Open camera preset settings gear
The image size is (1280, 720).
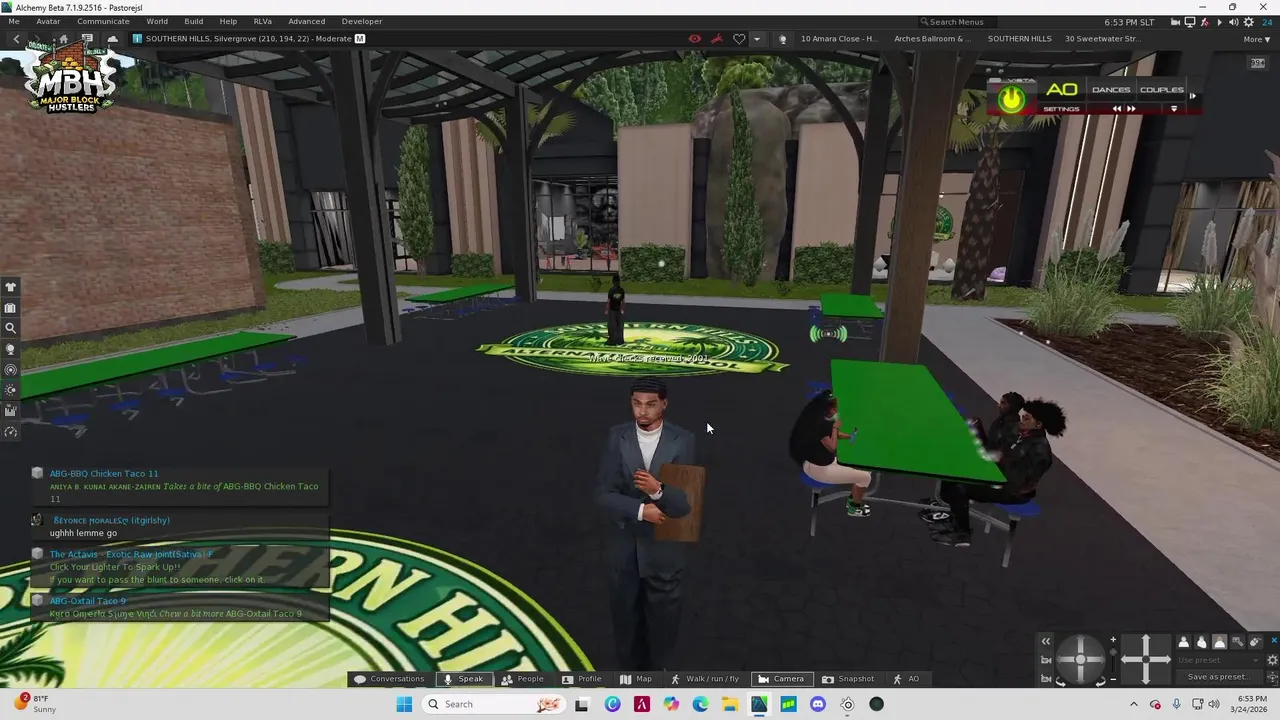click(1272, 660)
